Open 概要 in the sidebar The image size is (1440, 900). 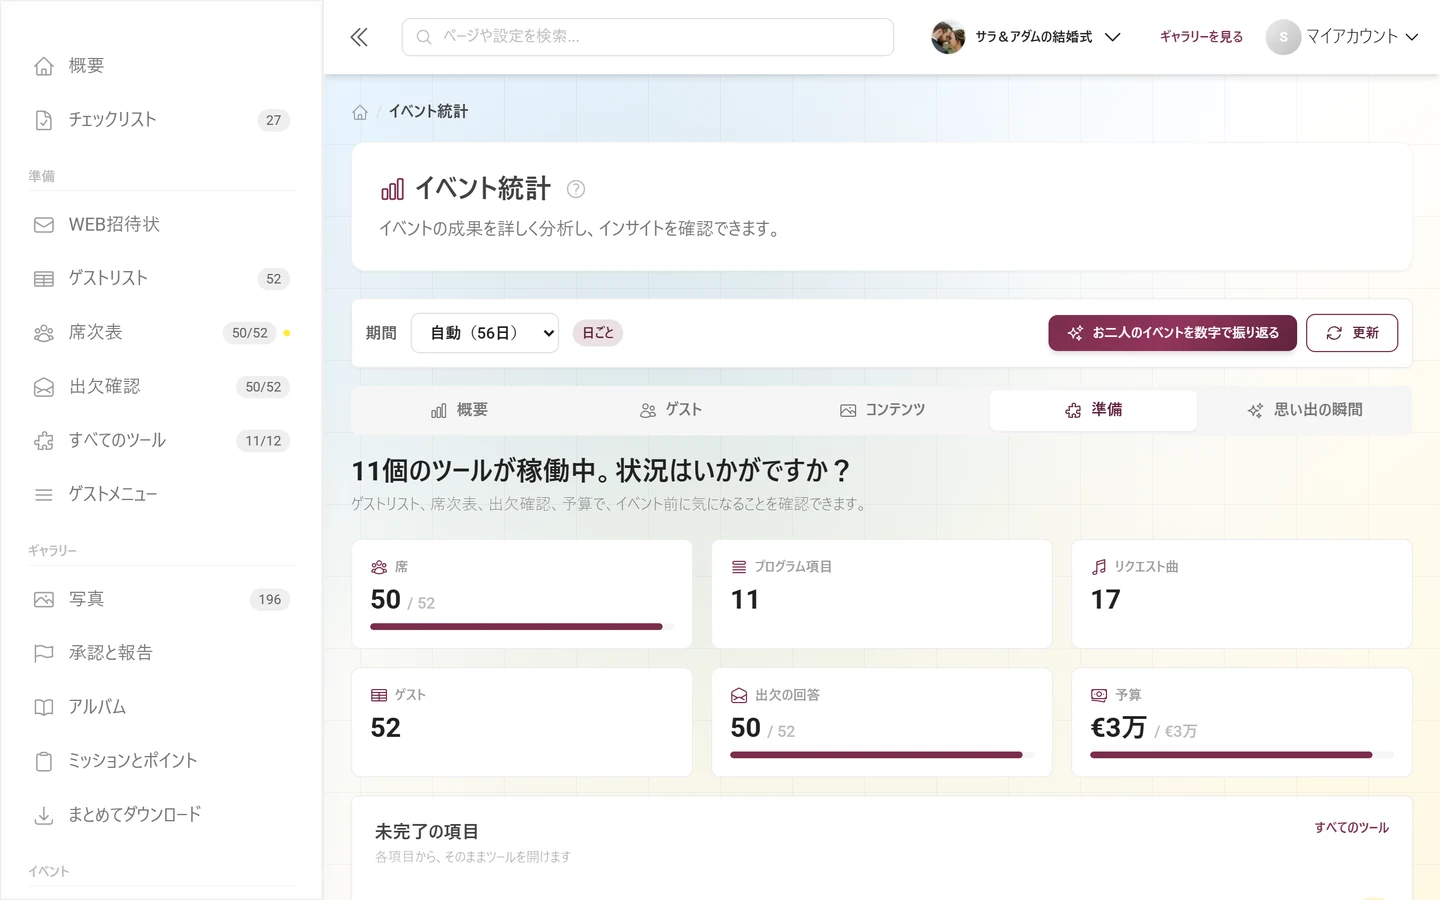tap(162, 66)
